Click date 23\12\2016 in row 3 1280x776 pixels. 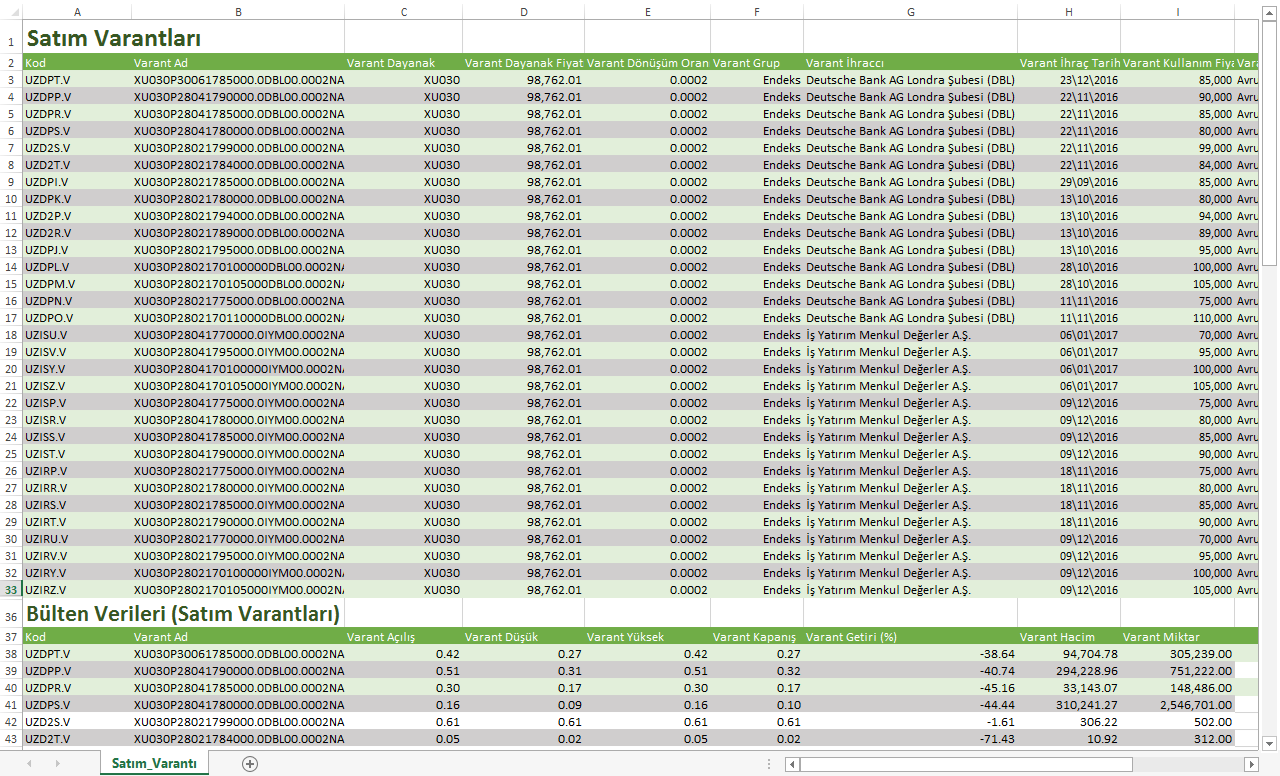click(1069, 79)
